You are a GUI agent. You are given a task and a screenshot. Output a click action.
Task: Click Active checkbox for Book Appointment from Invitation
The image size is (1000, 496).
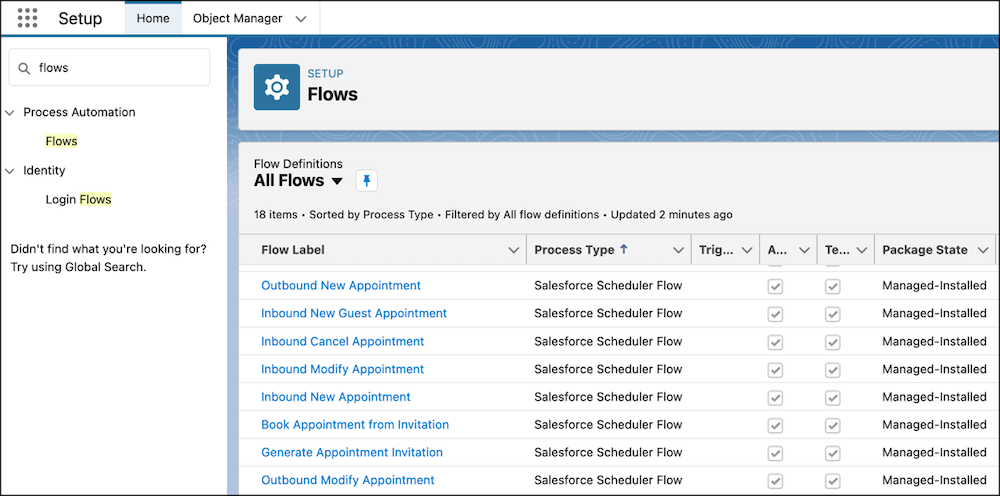(775, 426)
